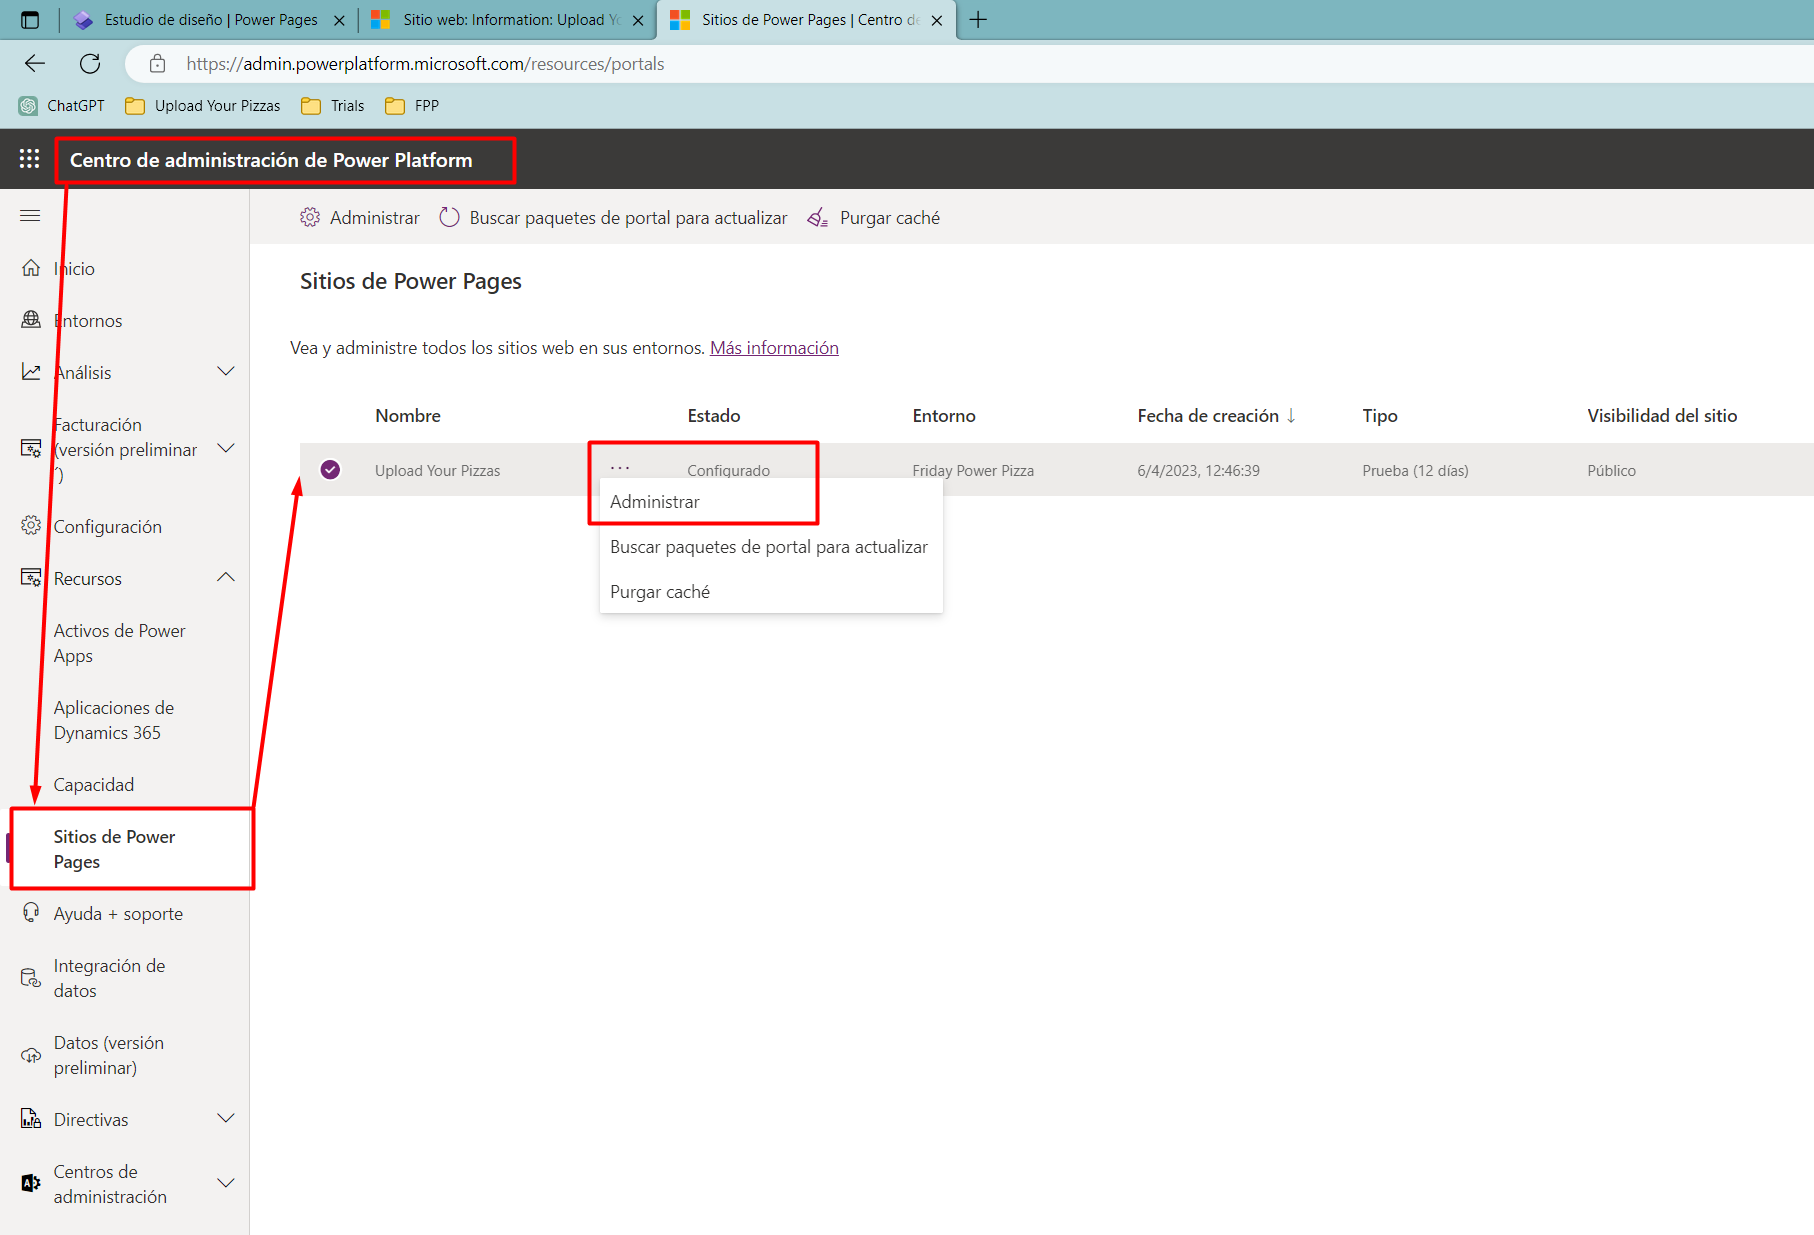The height and width of the screenshot is (1235, 1814).
Task: Click Purgar caché text in the command bar
Action: tap(890, 218)
